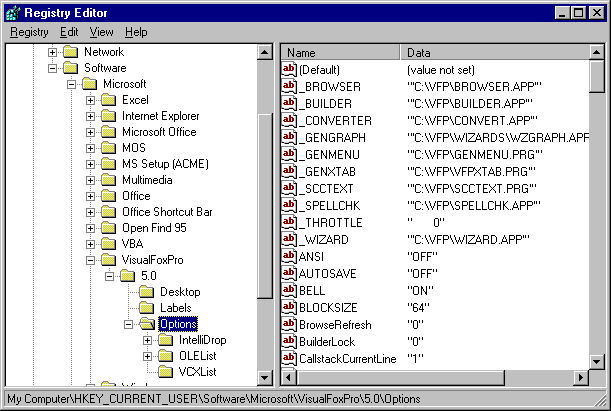Image resolution: width=611 pixels, height=411 pixels.
Task: Click the string icon beside BLOCKSIZE
Action: coord(290,308)
